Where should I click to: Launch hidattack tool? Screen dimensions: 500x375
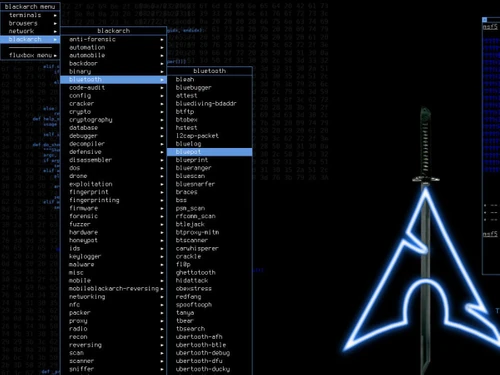click(209, 280)
